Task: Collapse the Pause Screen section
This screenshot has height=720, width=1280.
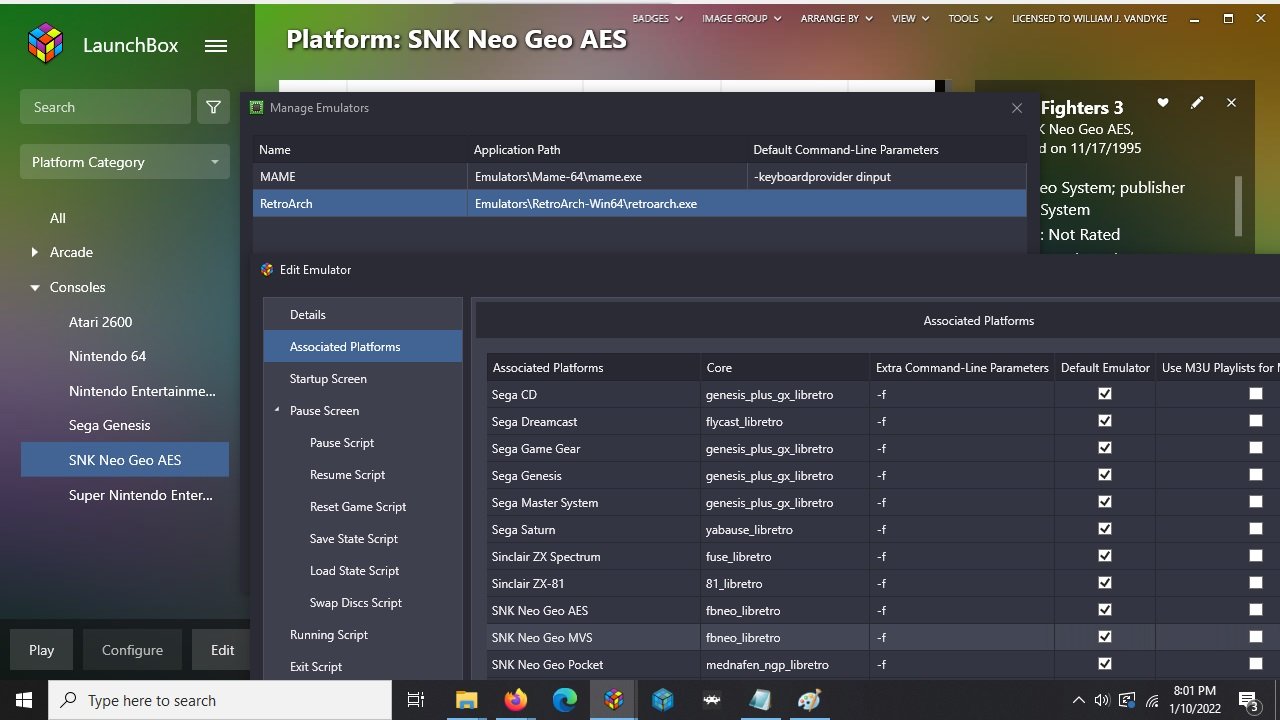Action: click(x=277, y=410)
